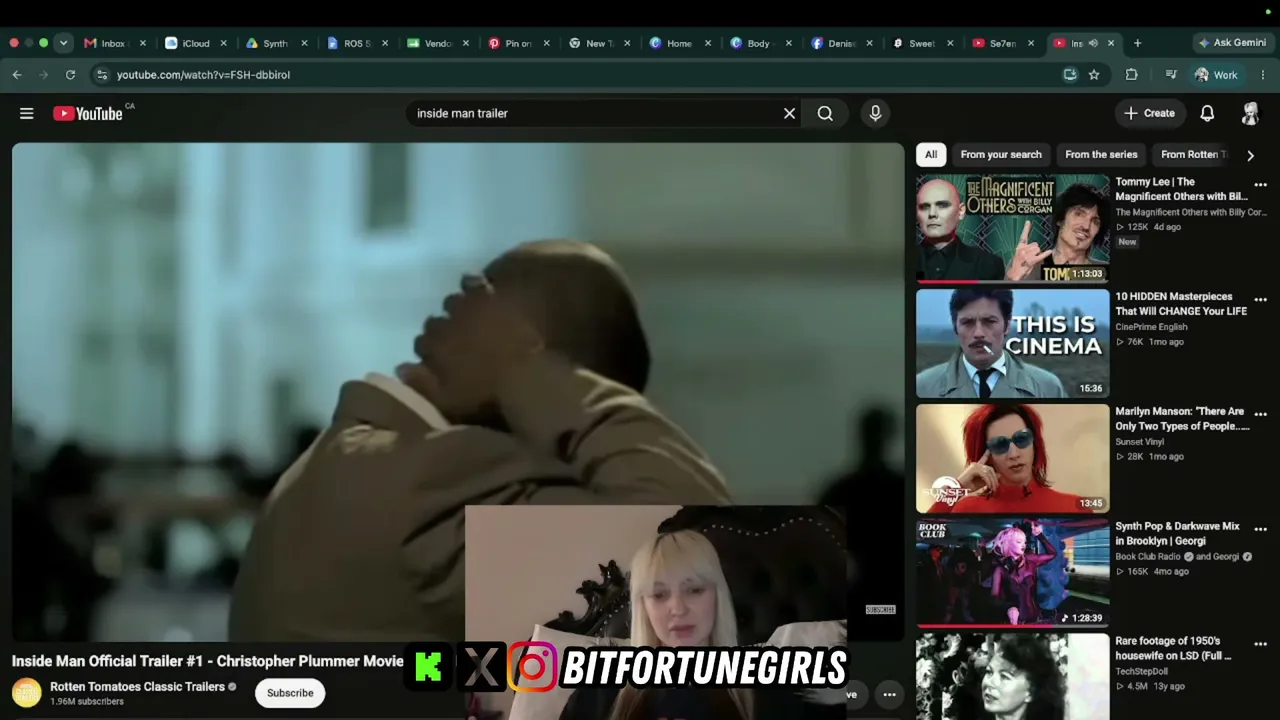Click the Inside Man video player

(x=458, y=392)
